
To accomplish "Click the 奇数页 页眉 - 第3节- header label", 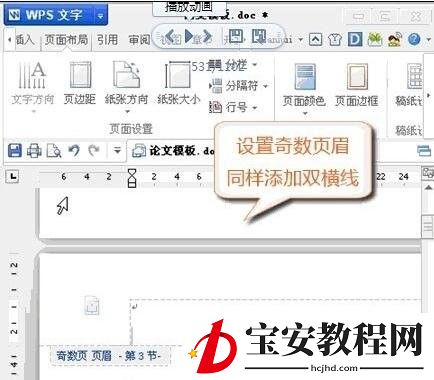I will pos(109,356).
